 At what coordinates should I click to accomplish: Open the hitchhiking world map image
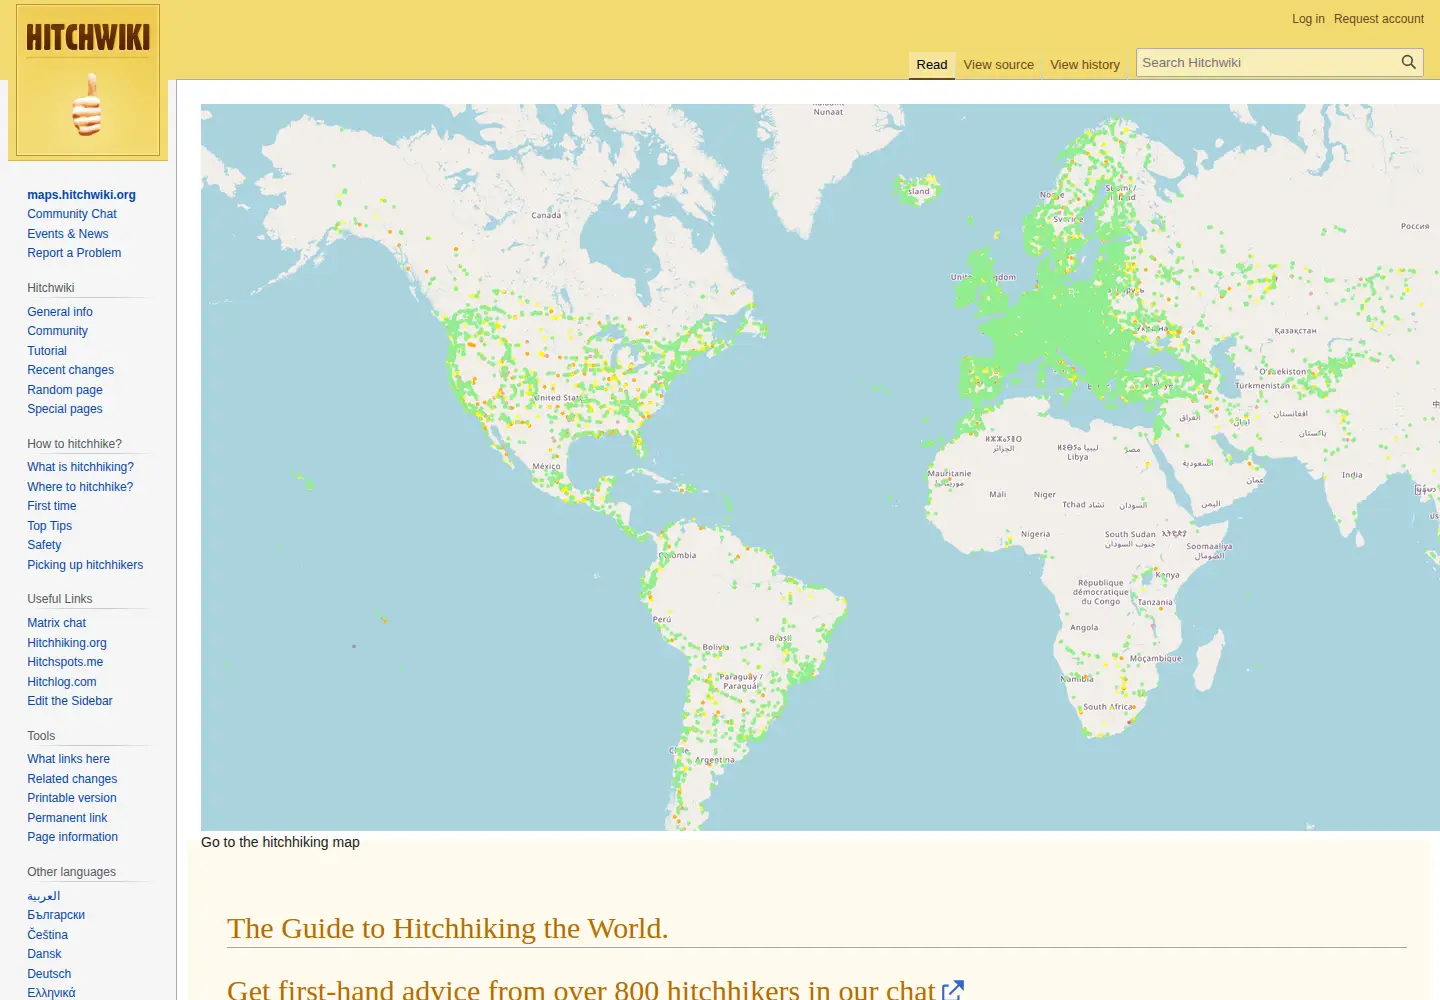(x=820, y=467)
